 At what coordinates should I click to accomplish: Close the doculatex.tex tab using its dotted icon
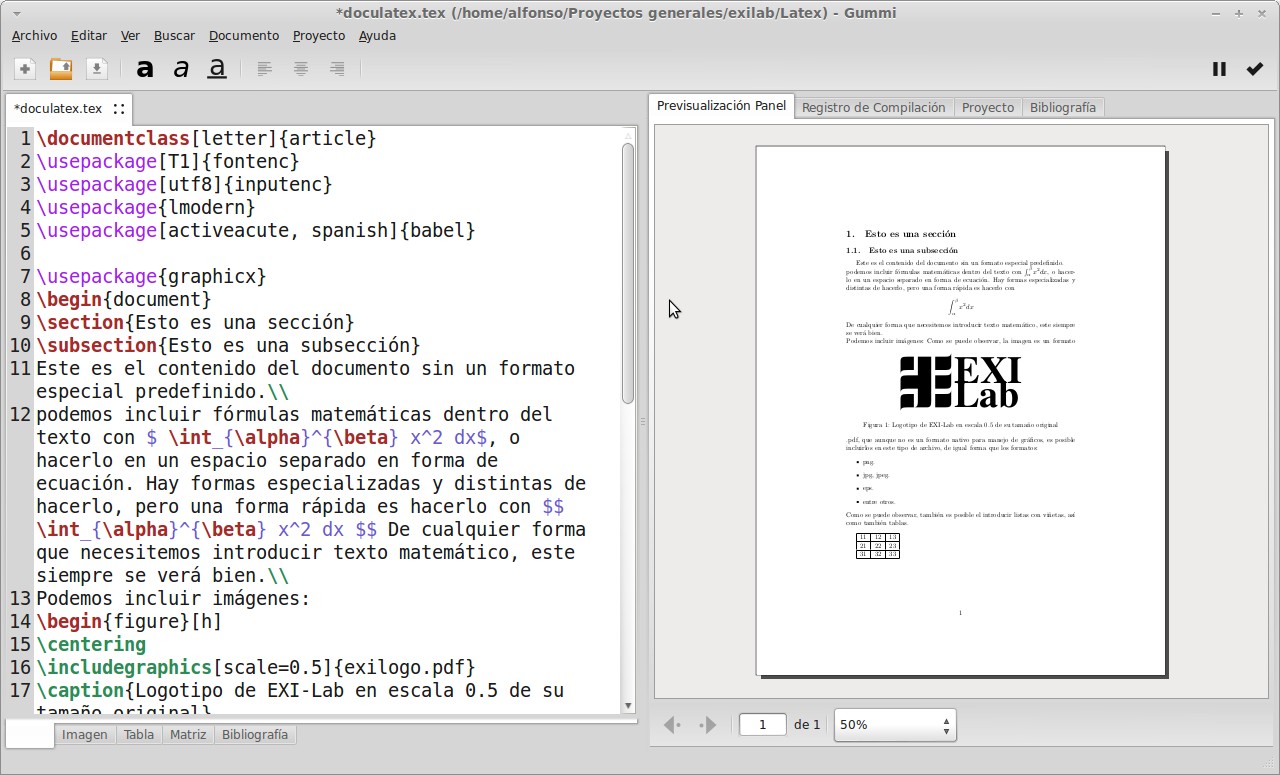[x=119, y=109]
